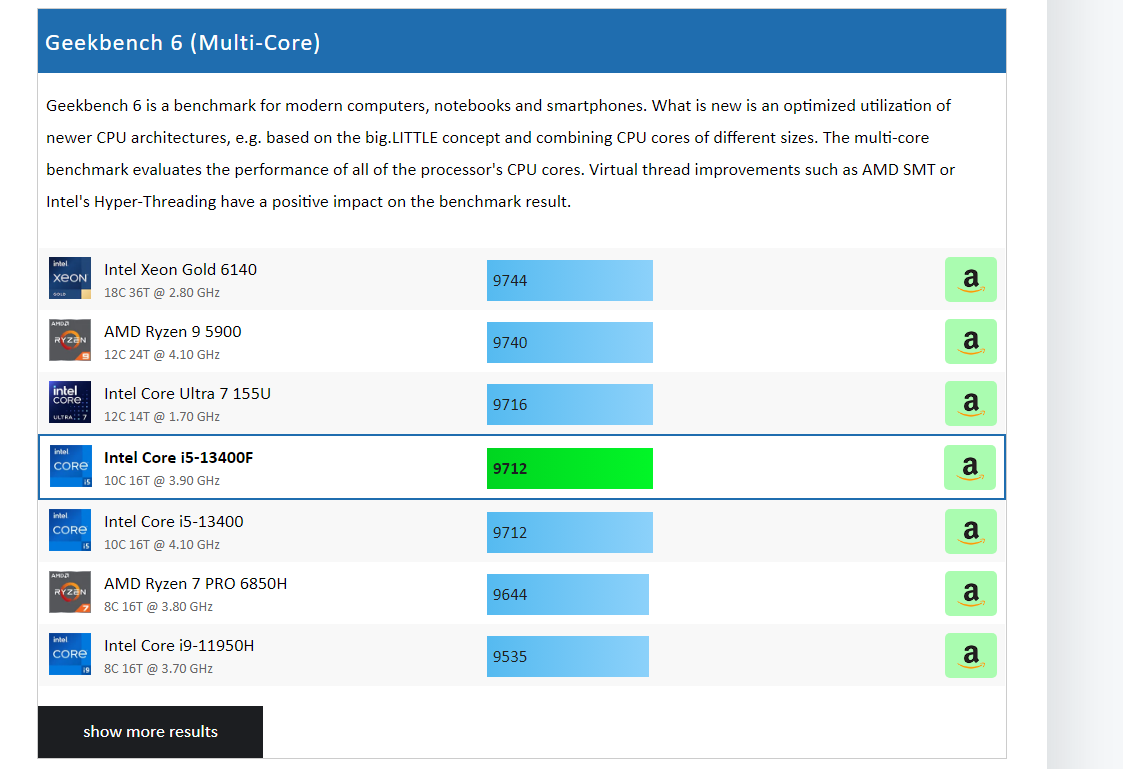Click Amazon icon for Intel Xeon Gold 6140
The image size is (1123, 769).
970,279
